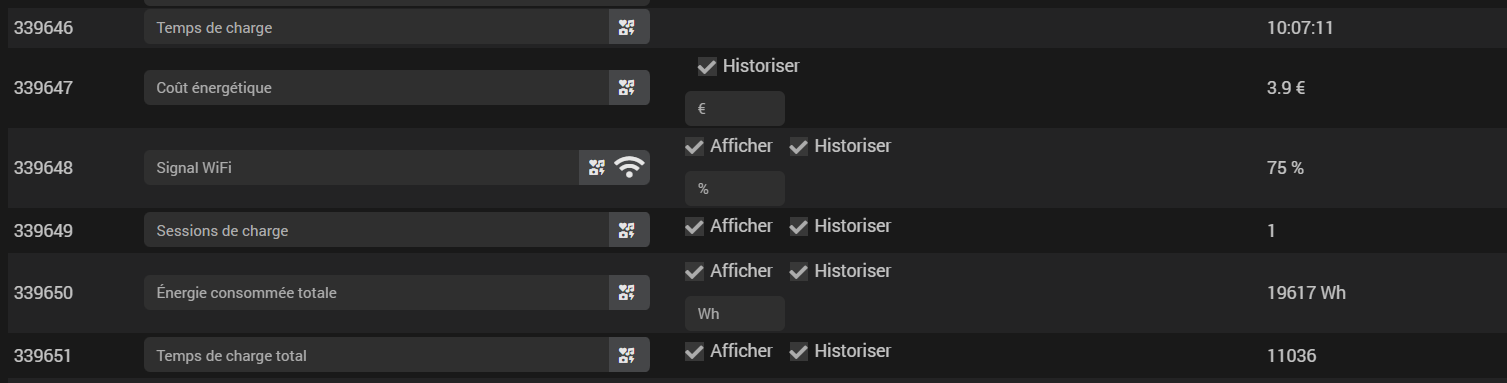1507x383 pixels.
Task: Edit the € unit field
Action: pos(735,109)
